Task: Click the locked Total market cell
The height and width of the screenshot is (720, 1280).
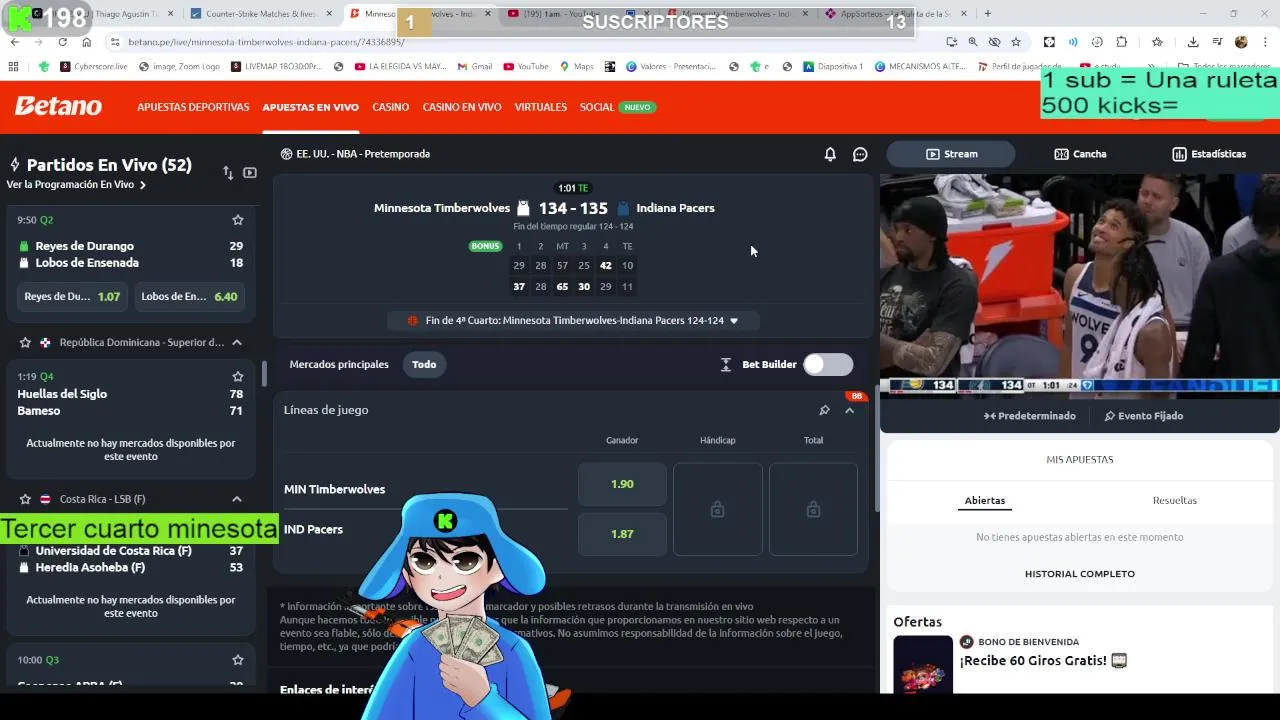Action: [813, 509]
